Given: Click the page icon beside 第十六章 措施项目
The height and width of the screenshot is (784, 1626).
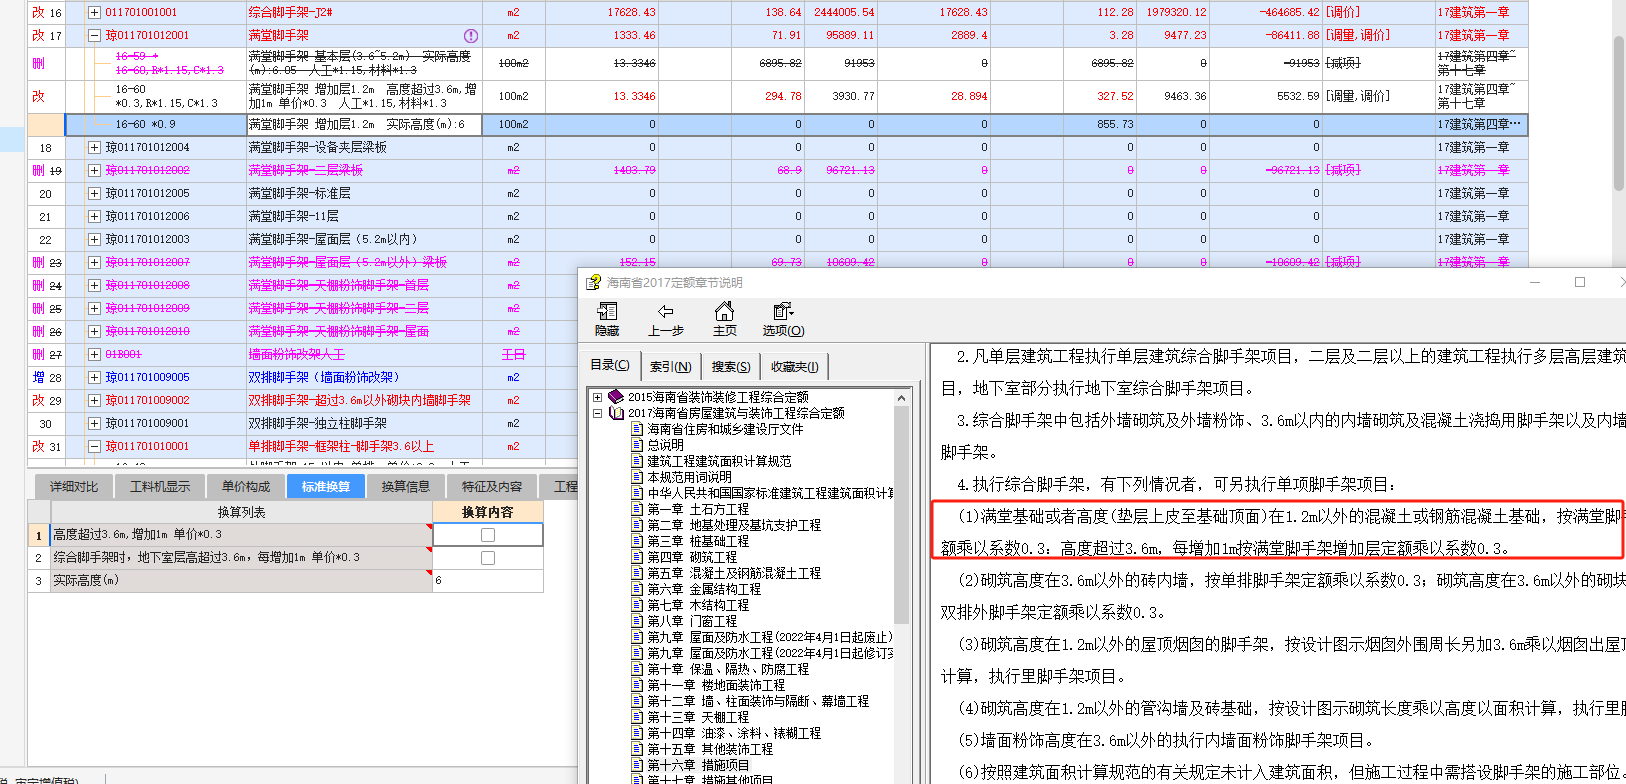Looking at the screenshot, I should tap(637, 765).
